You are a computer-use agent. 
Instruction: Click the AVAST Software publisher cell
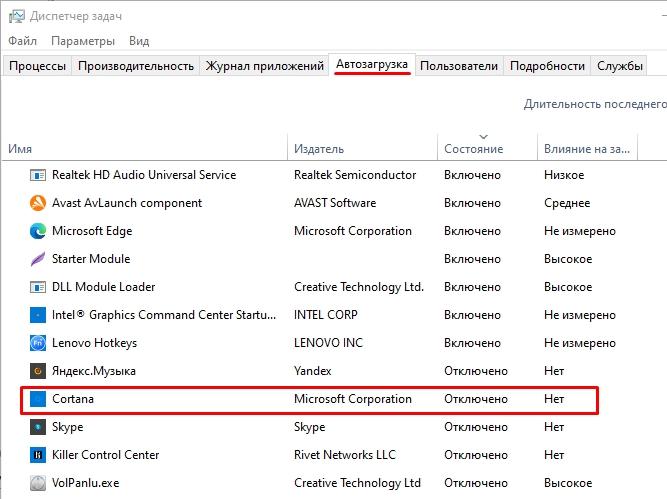335,203
